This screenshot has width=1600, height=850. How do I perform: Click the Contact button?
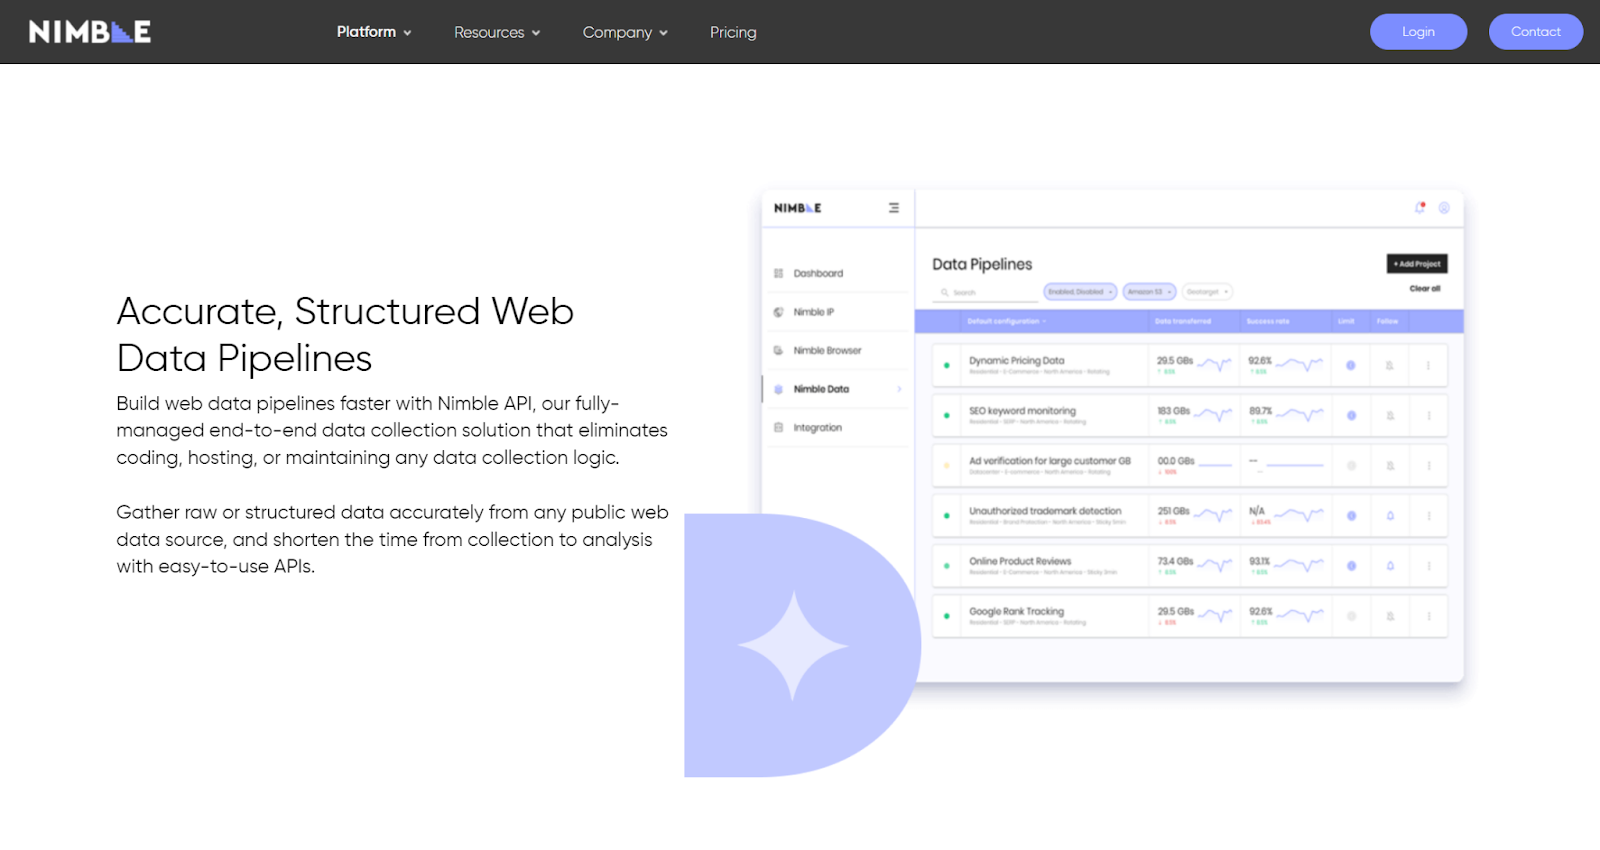point(1535,32)
